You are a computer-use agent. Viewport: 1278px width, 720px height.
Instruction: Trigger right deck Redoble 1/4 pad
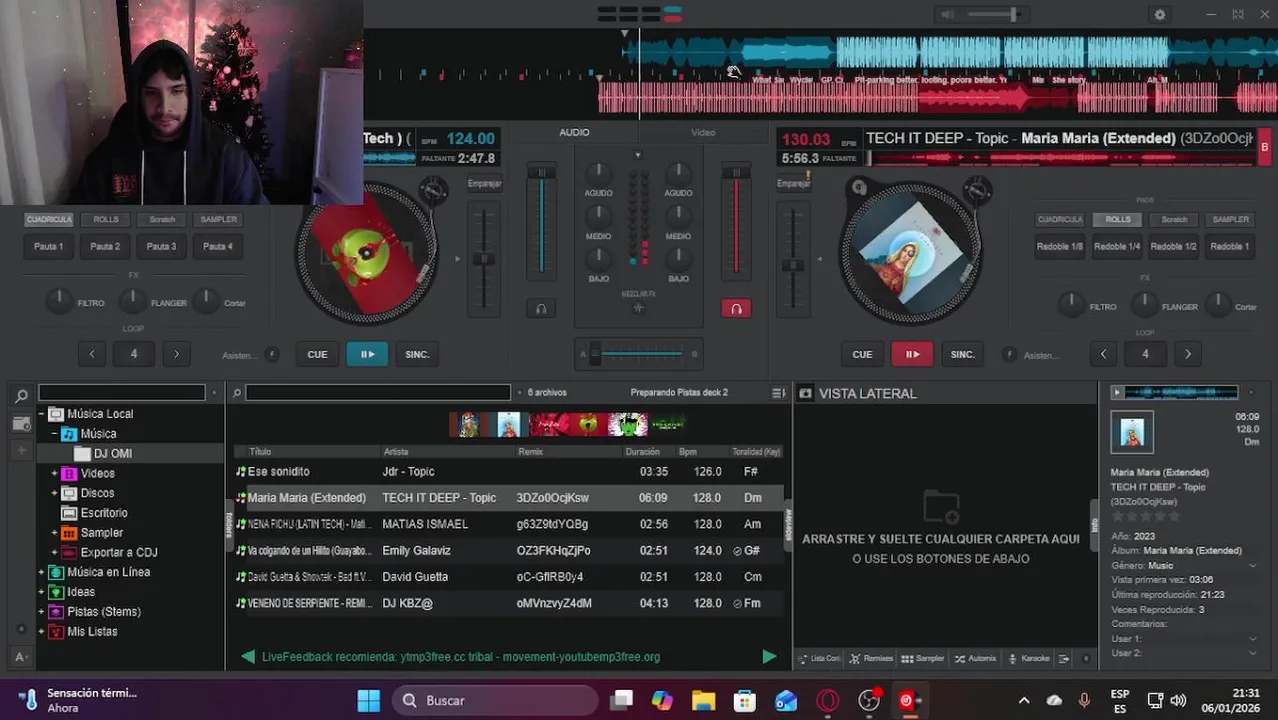click(1117, 246)
